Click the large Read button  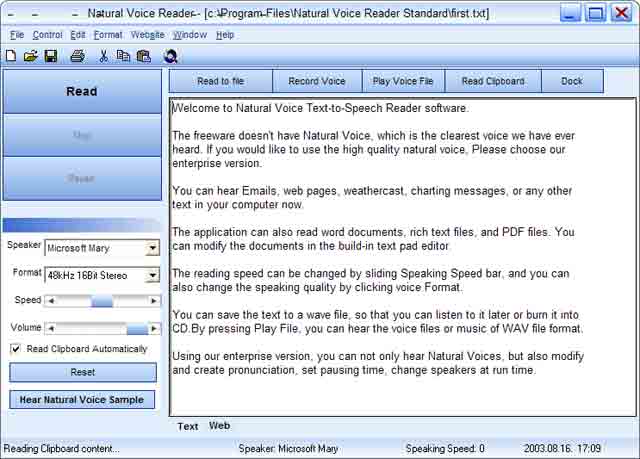pyautogui.click(x=82, y=91)
